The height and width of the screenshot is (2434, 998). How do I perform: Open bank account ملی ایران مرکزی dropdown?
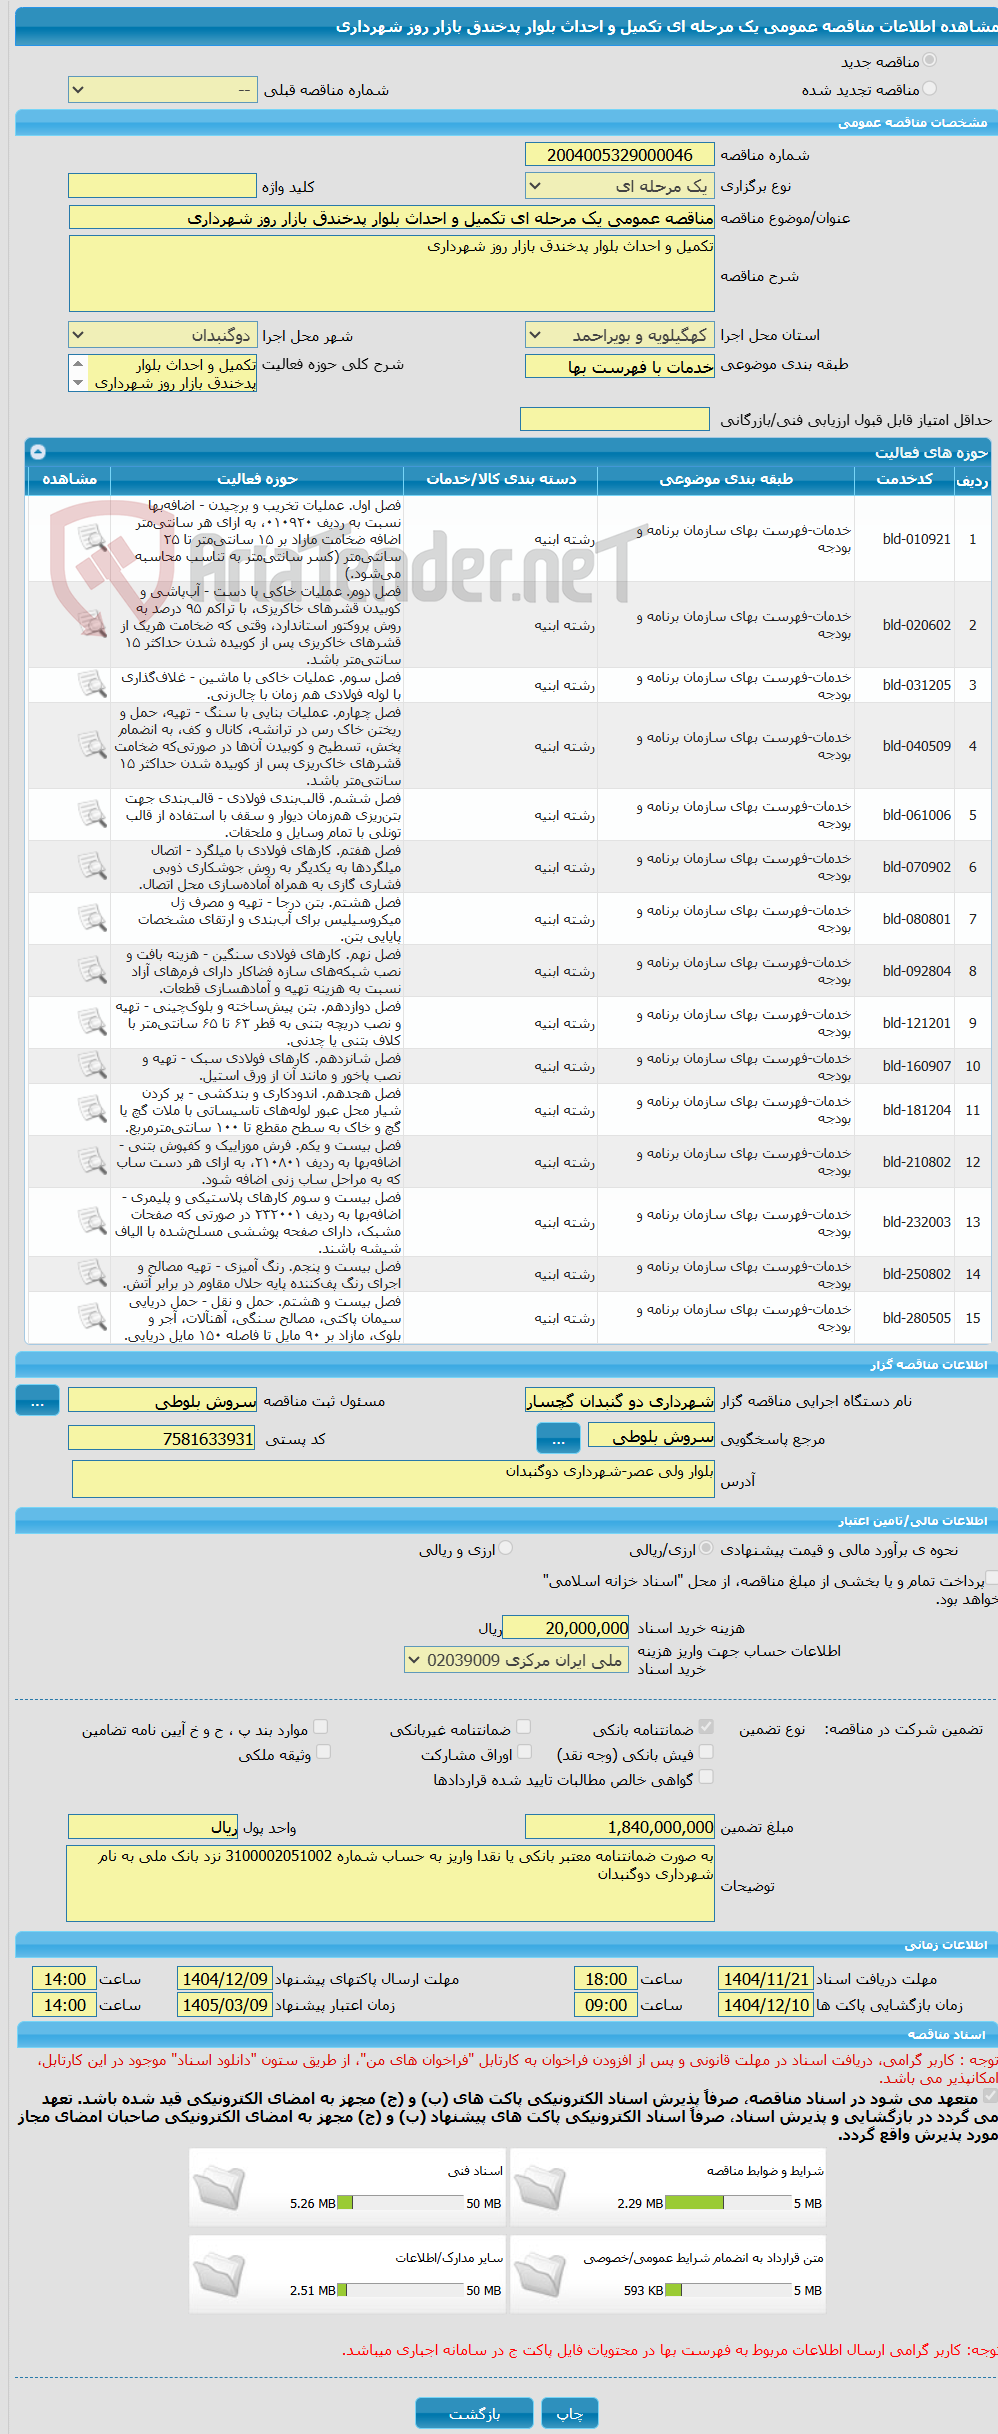tap(516, 1660)
